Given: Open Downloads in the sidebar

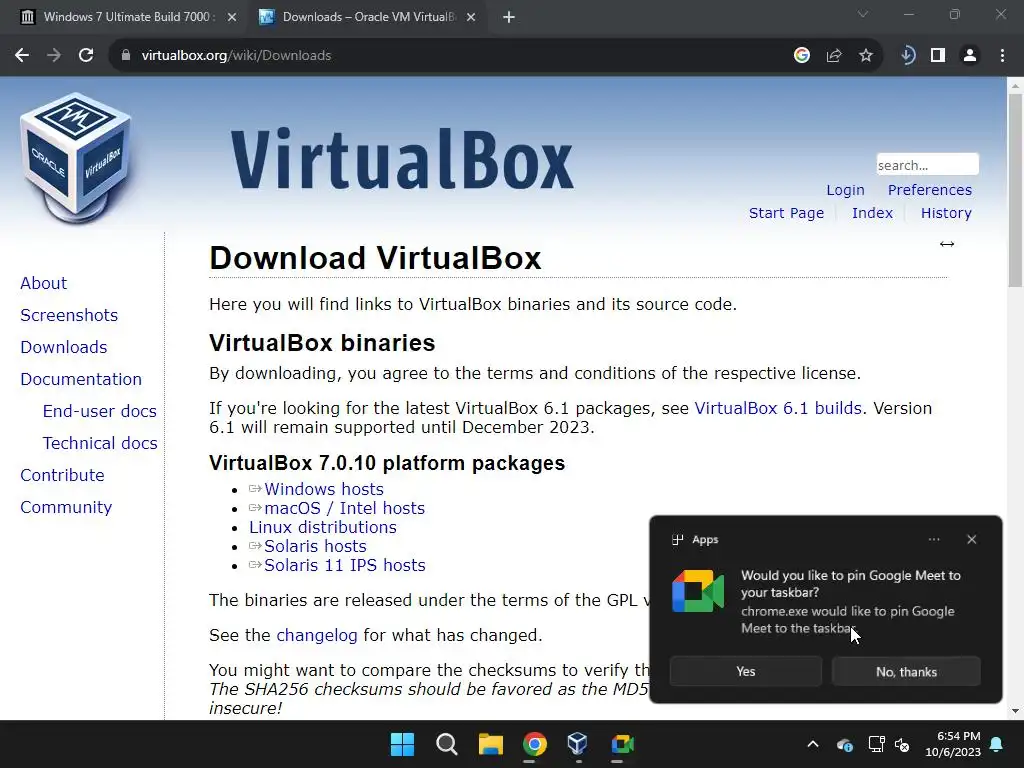Looking at the screenshot, I should (x=64, y=347).
